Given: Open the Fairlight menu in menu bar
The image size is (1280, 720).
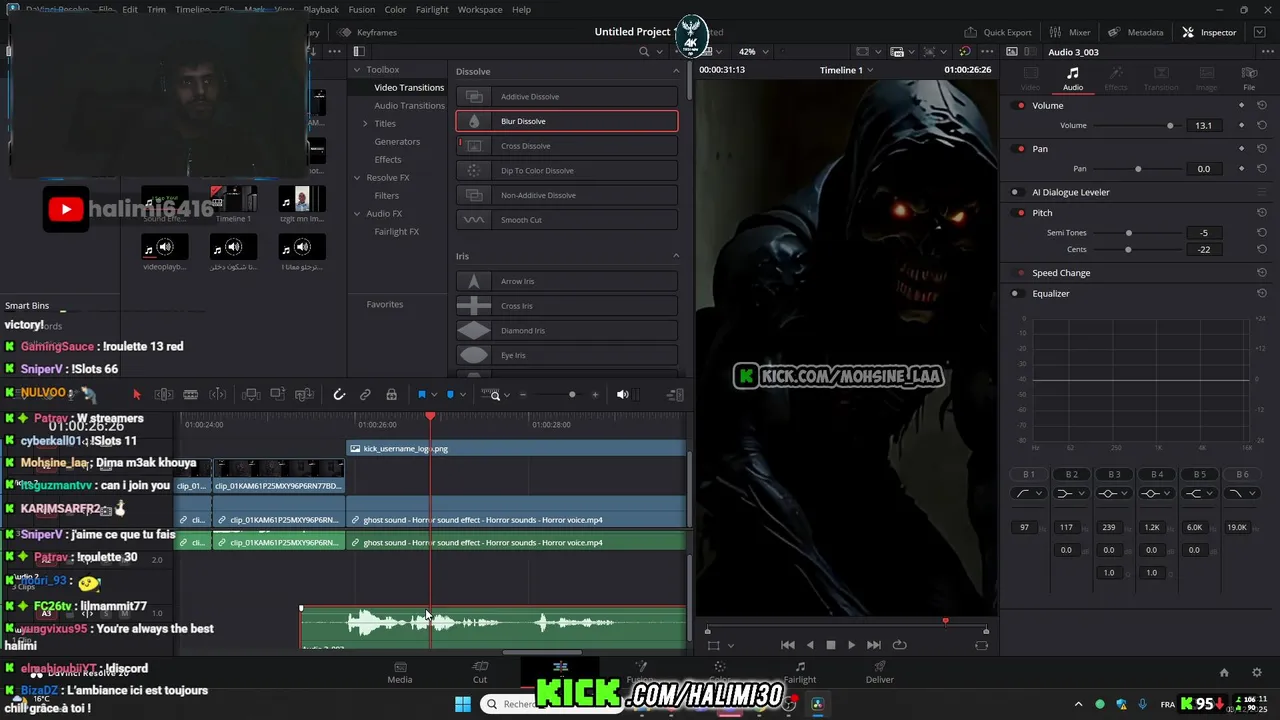Looking at the screenshot, I should click(432, 9).
